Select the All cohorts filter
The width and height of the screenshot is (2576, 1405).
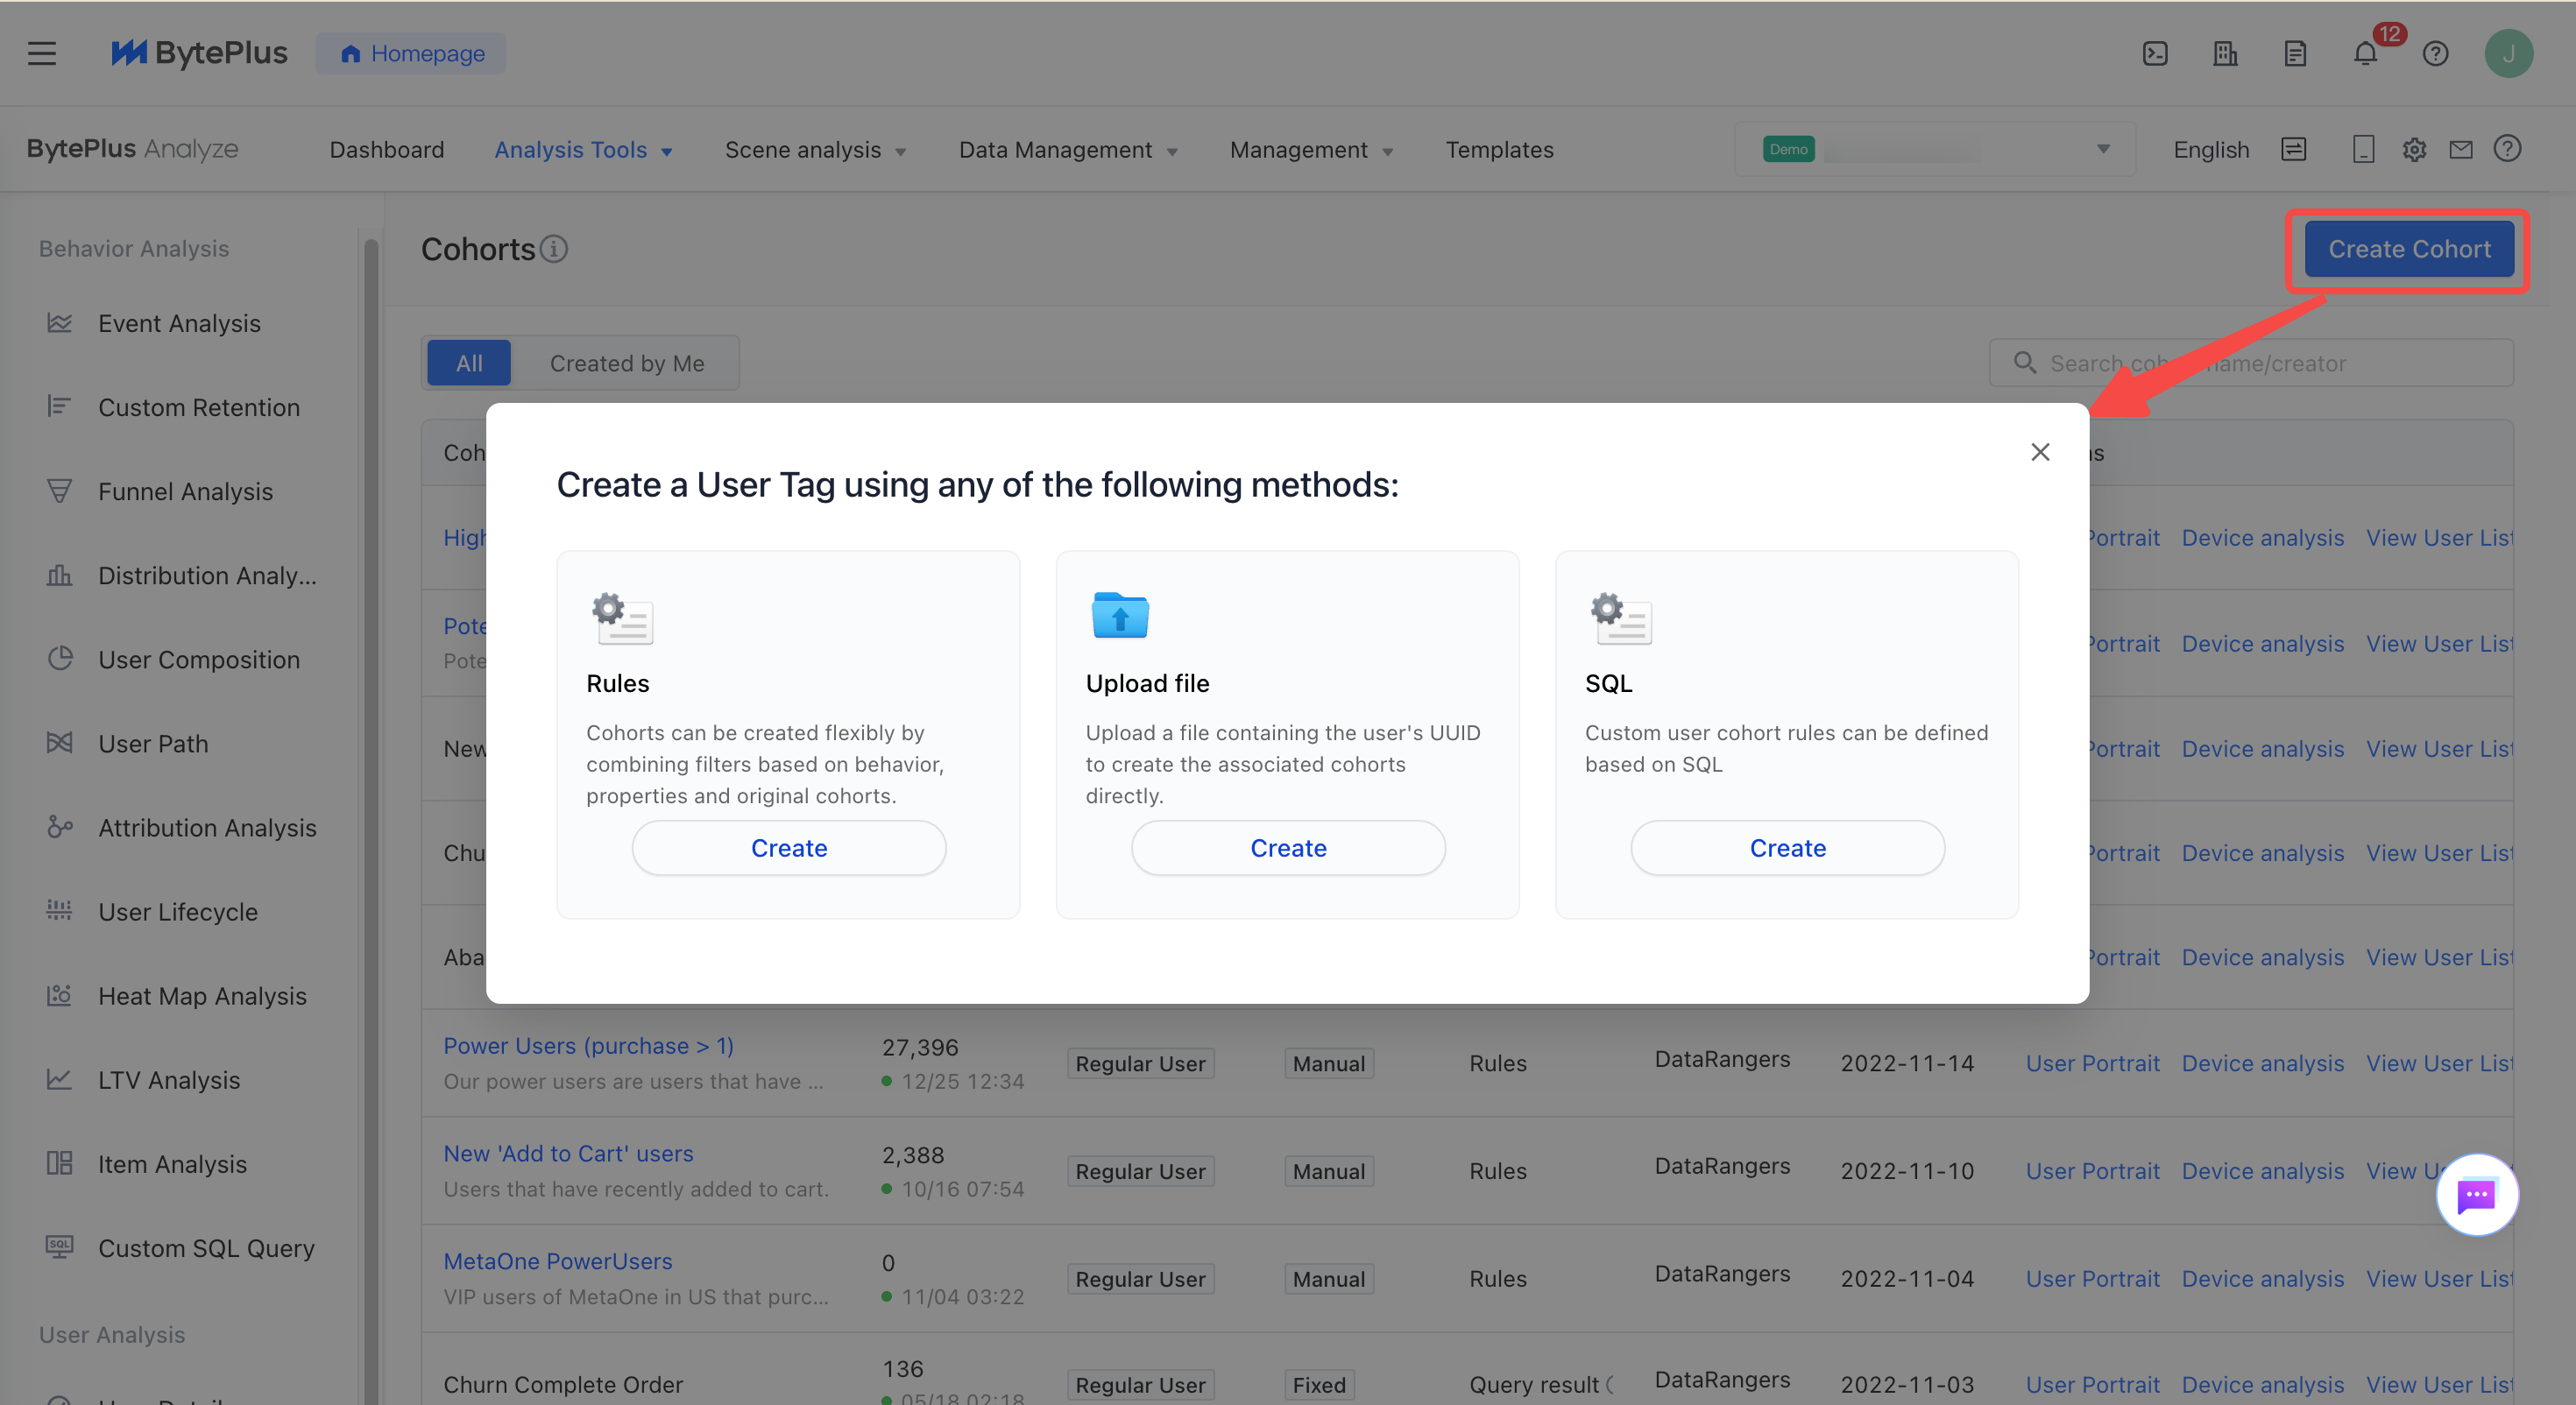(468, 363)
